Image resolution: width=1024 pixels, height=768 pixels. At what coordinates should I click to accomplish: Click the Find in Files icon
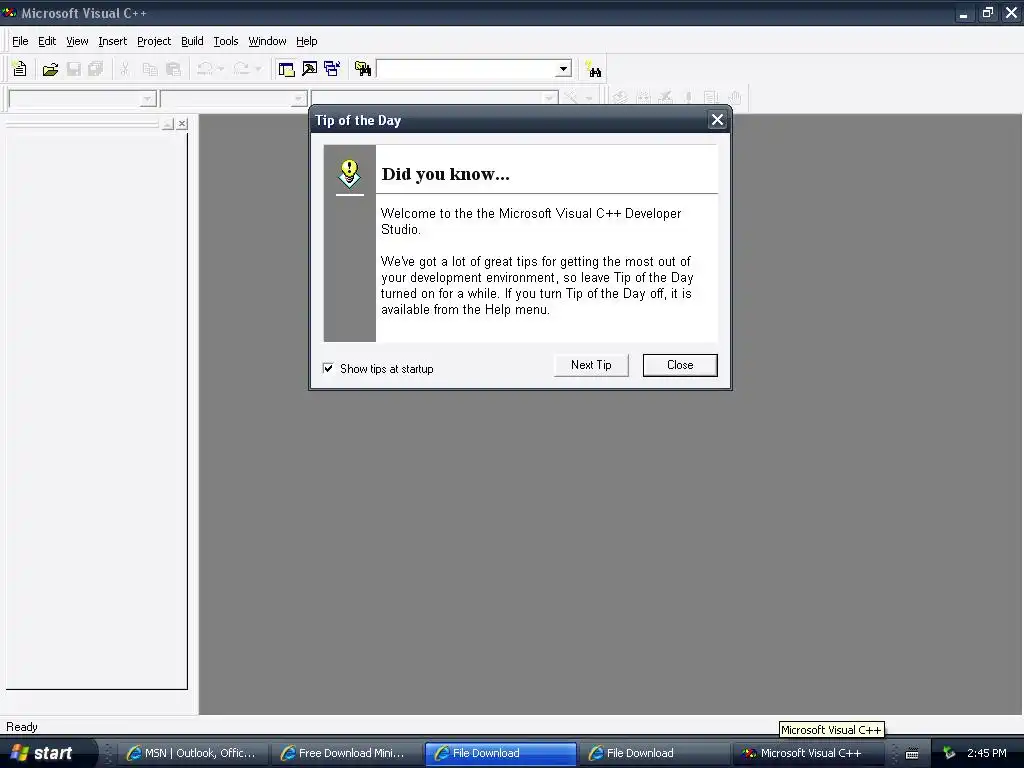coord(362,69)
